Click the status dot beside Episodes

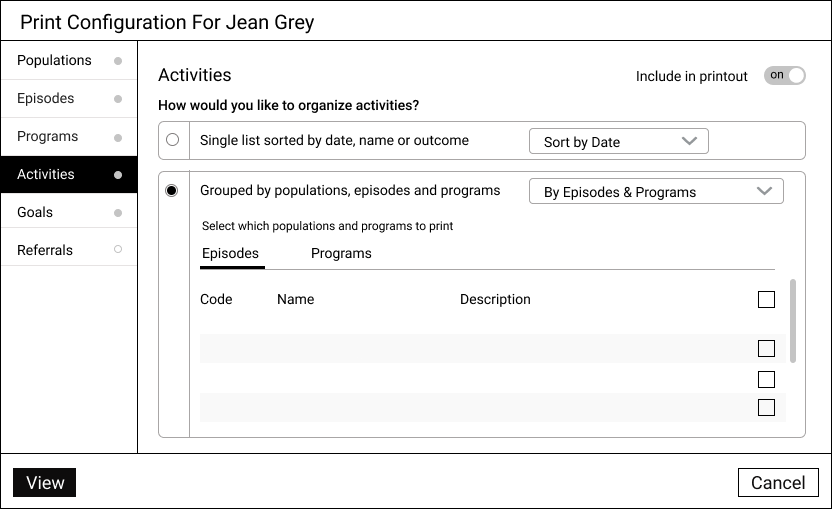[118, 99]
